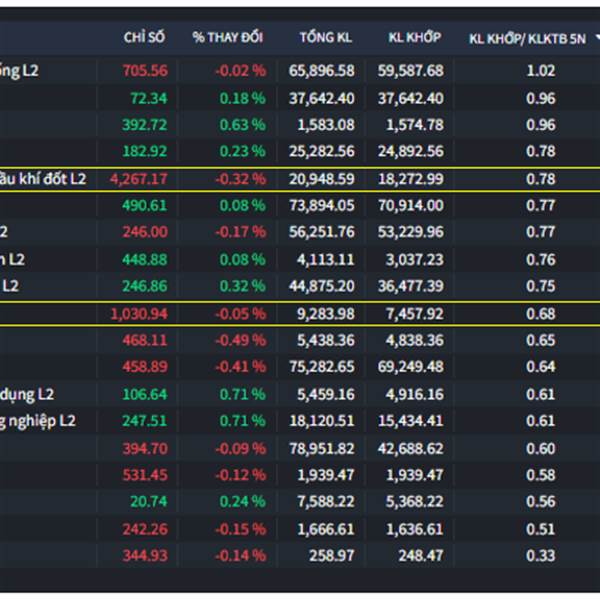The width and height of the screenshot is (600, 600).
Task: Click the index value 1,030.94
Action: 139,313
